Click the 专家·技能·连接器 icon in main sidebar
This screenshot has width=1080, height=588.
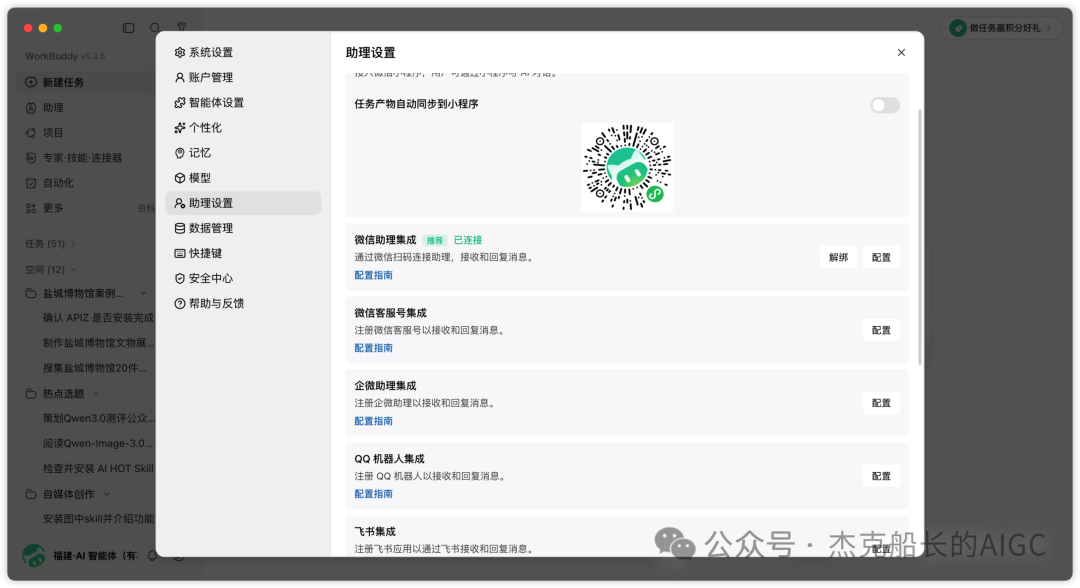[31, 158]
